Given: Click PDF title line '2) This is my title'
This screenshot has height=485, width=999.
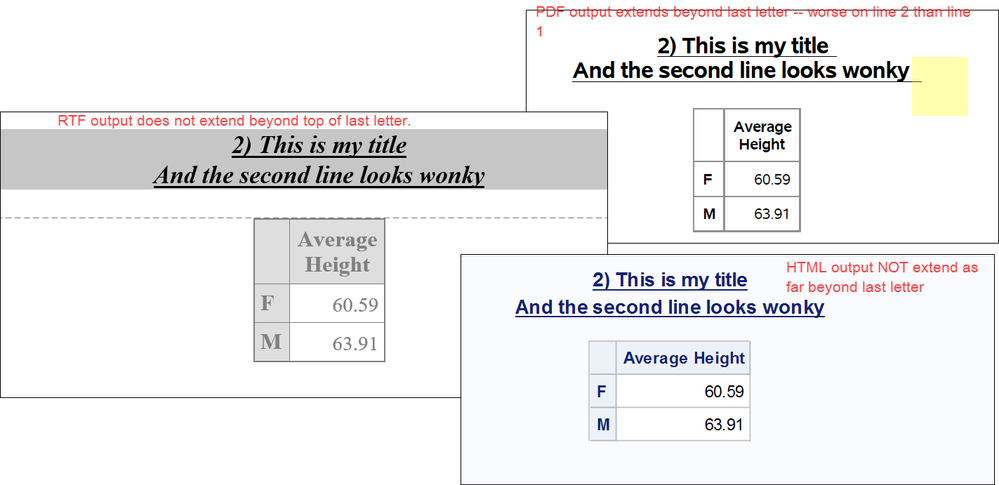Looking at the screenshot, I should click(x=743, y=46).
